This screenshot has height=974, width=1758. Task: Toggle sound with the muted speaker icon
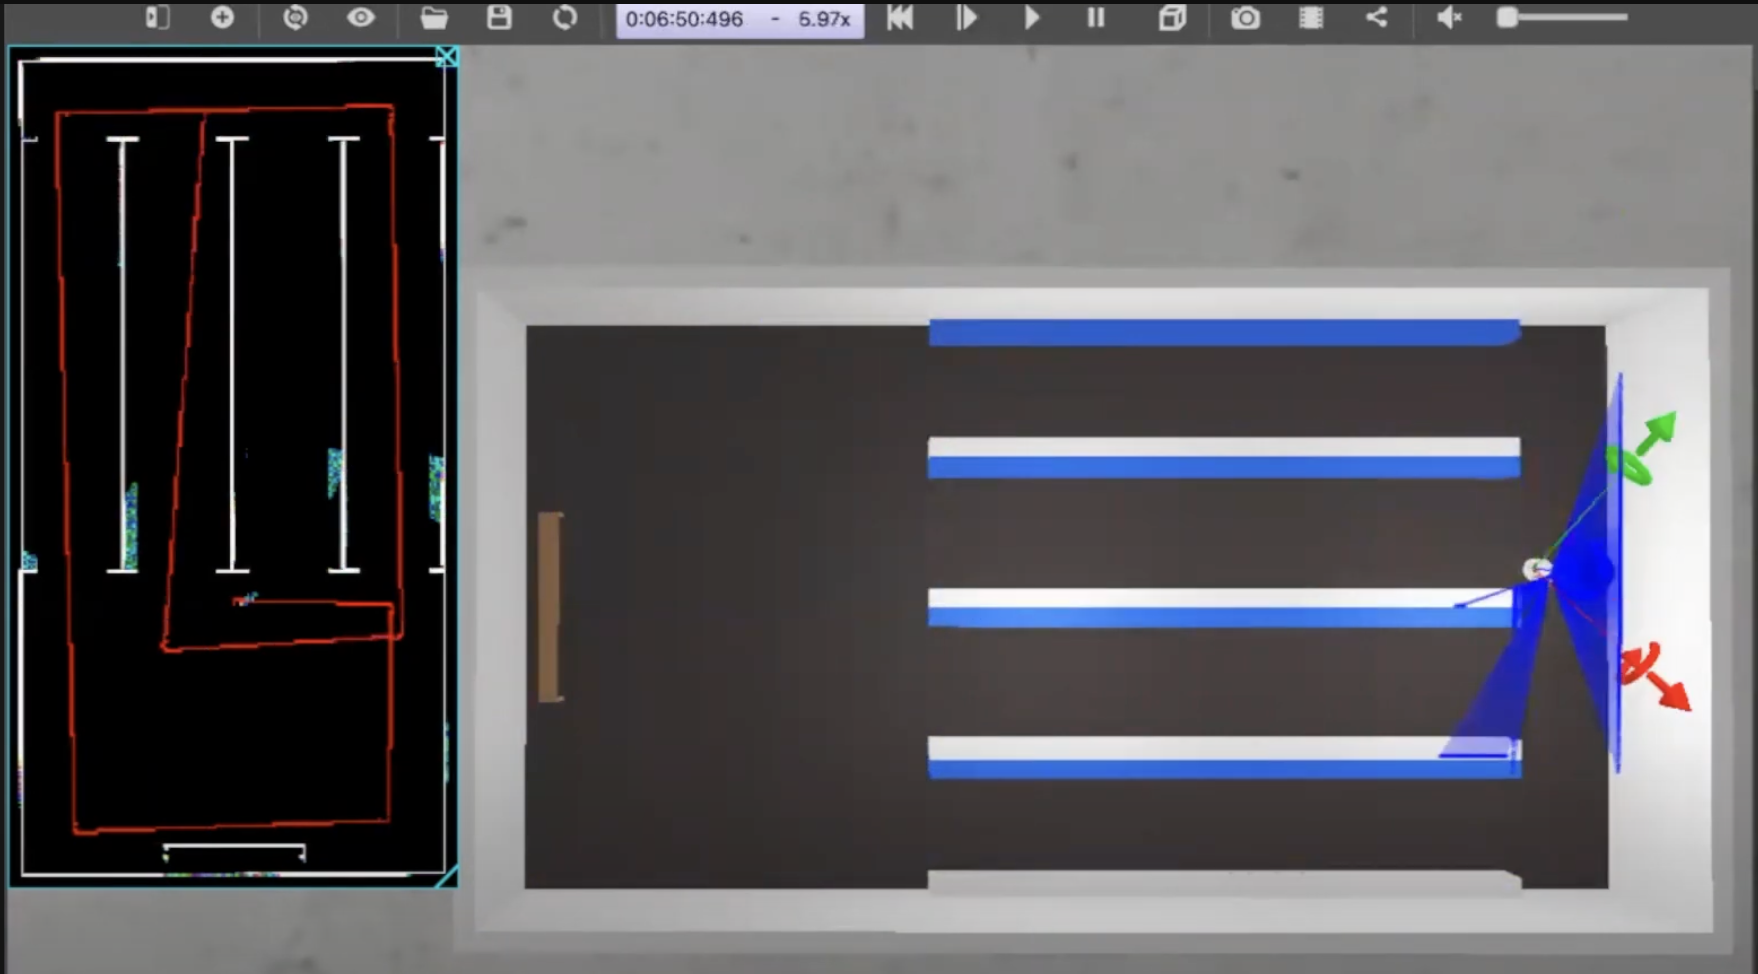pyautogui.click(x=1449, y=18)
